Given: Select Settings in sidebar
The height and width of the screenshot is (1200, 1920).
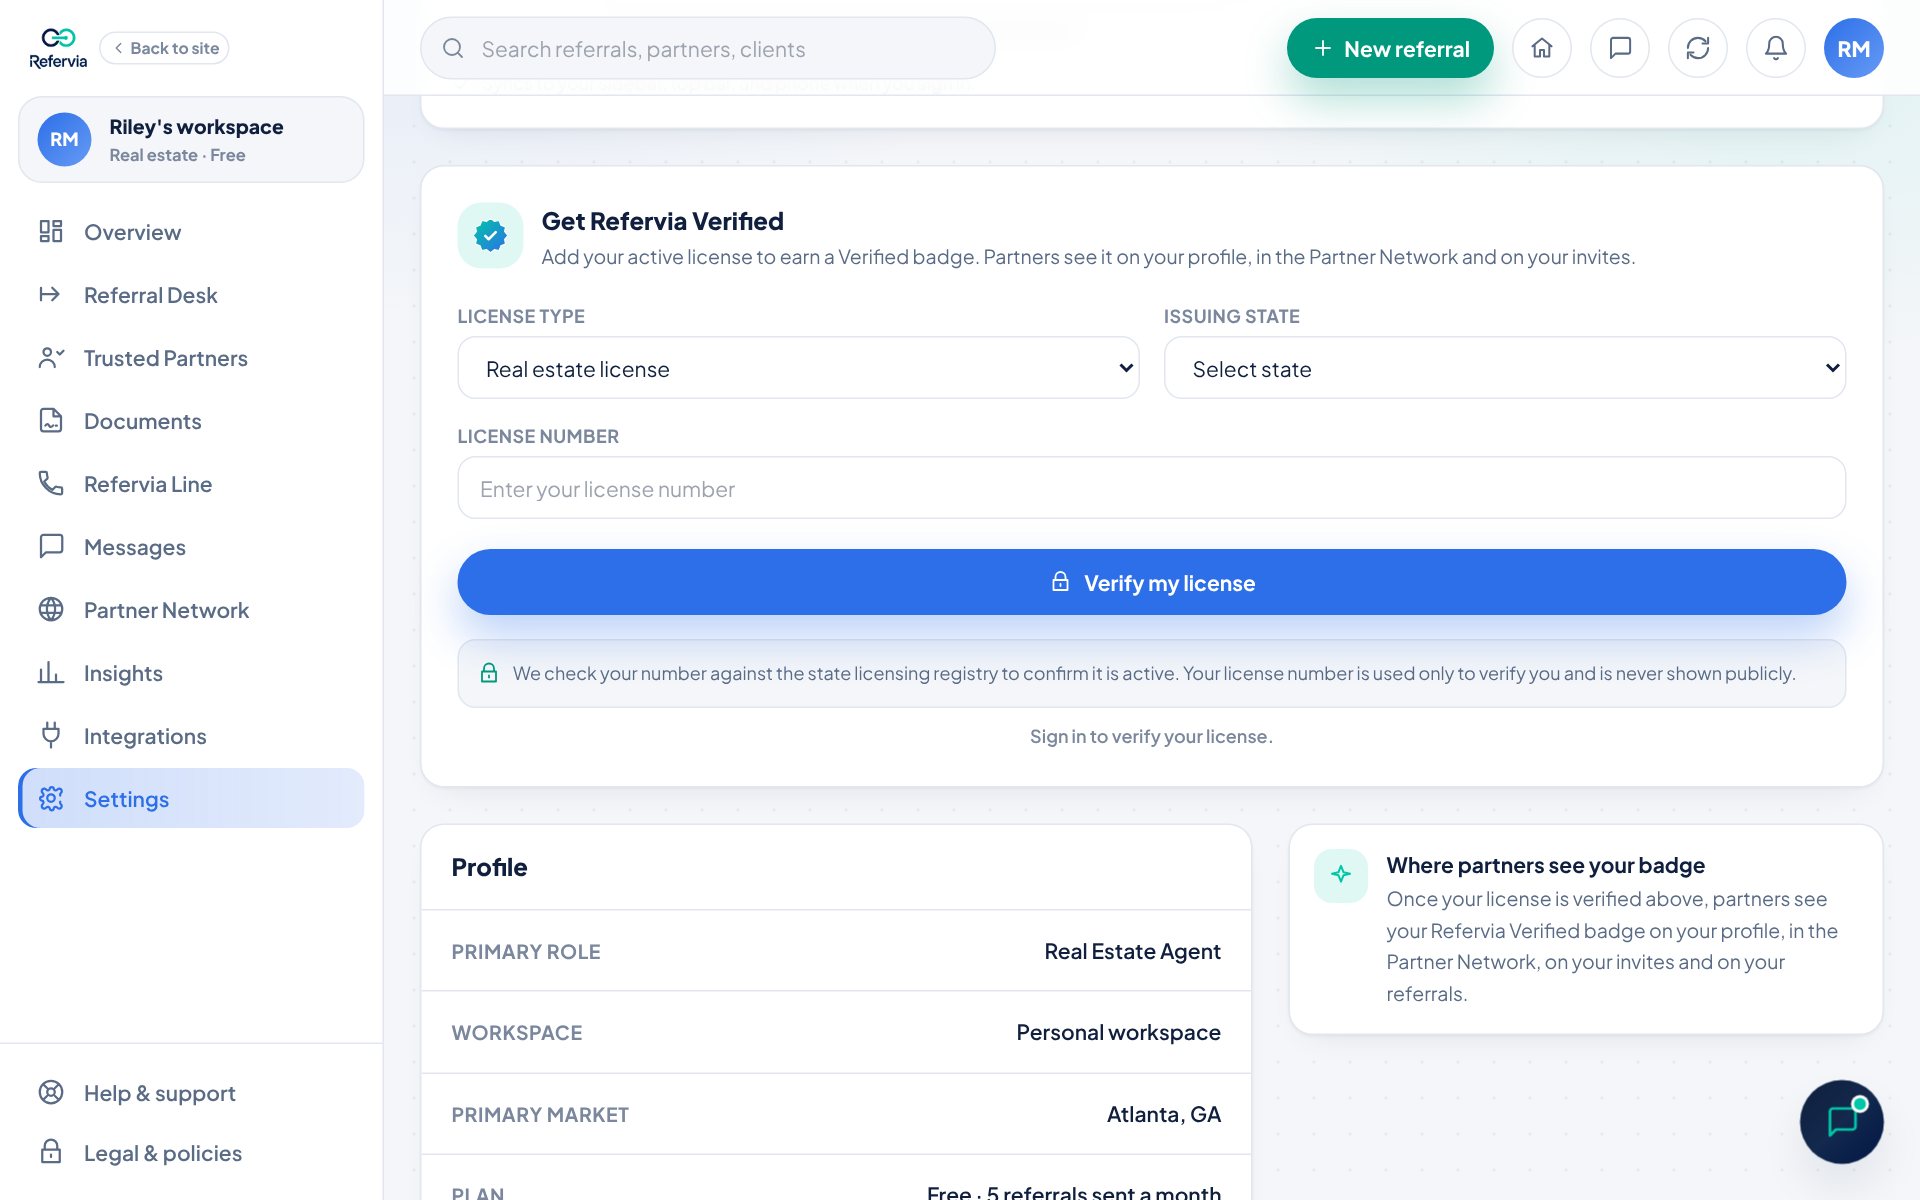Looking at the screenshot, I should click(191, 798).
